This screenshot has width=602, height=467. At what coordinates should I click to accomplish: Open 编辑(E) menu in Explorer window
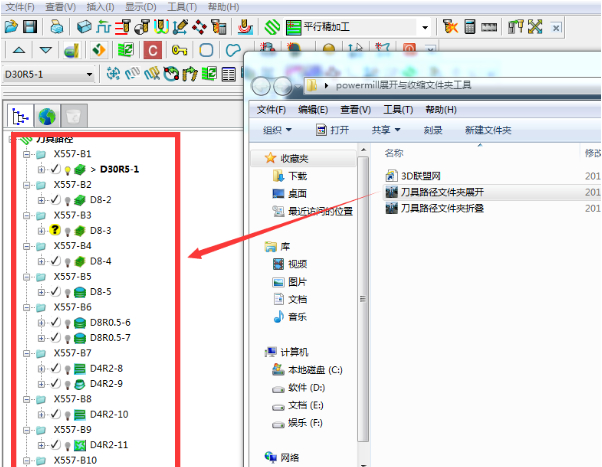(x=313, y=110)
